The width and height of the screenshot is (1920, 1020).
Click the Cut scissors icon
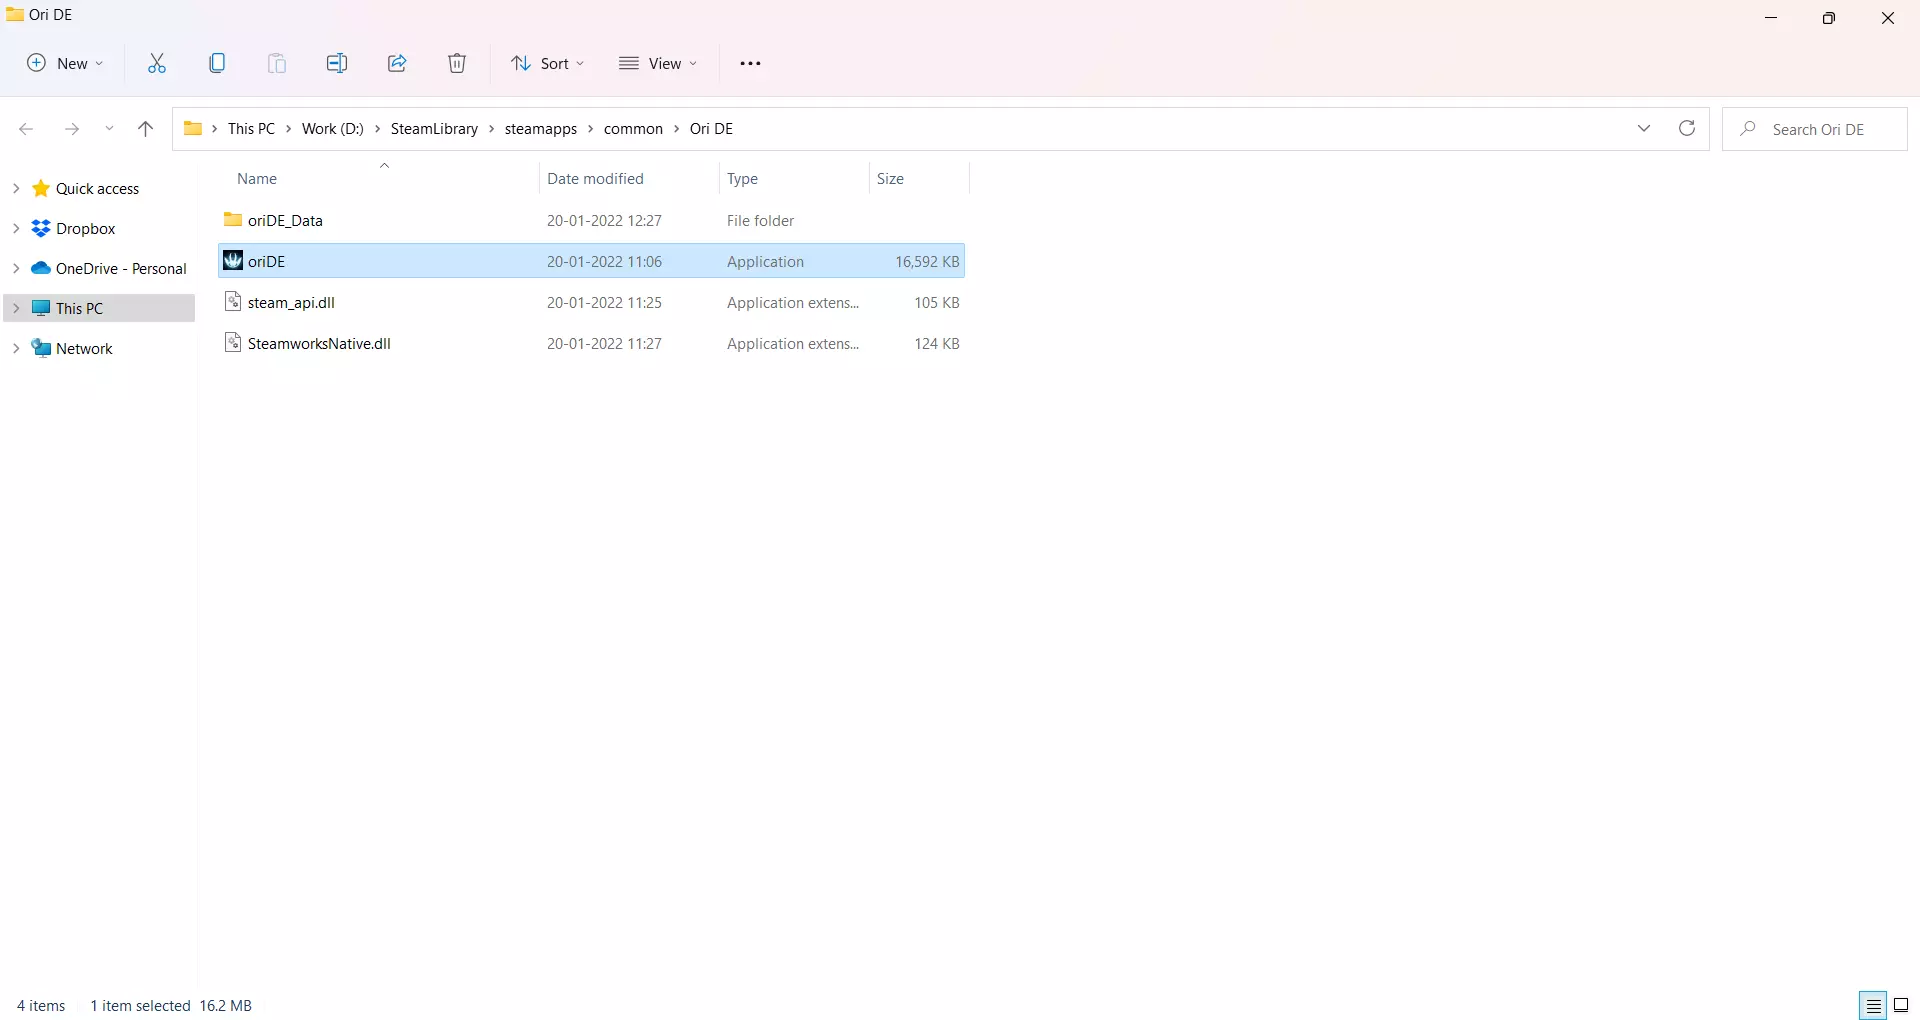coord(157,64)
